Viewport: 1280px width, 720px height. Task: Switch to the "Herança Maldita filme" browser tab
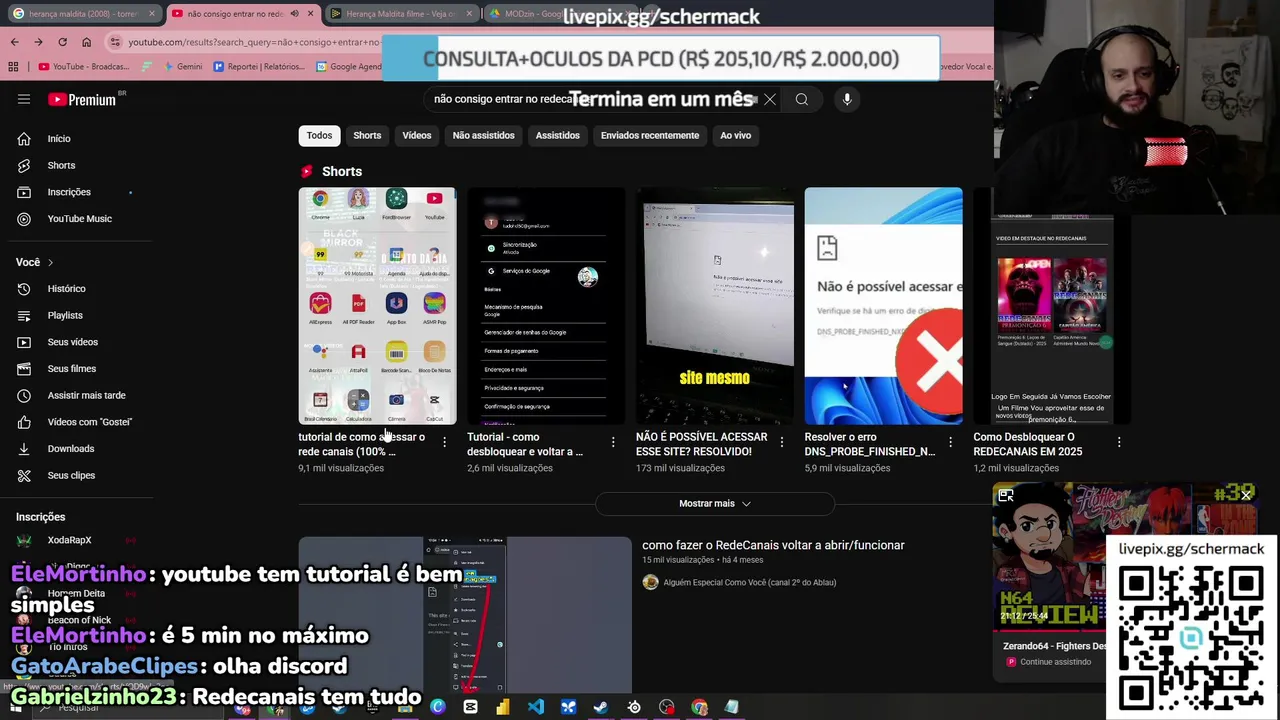pos(400,14)
